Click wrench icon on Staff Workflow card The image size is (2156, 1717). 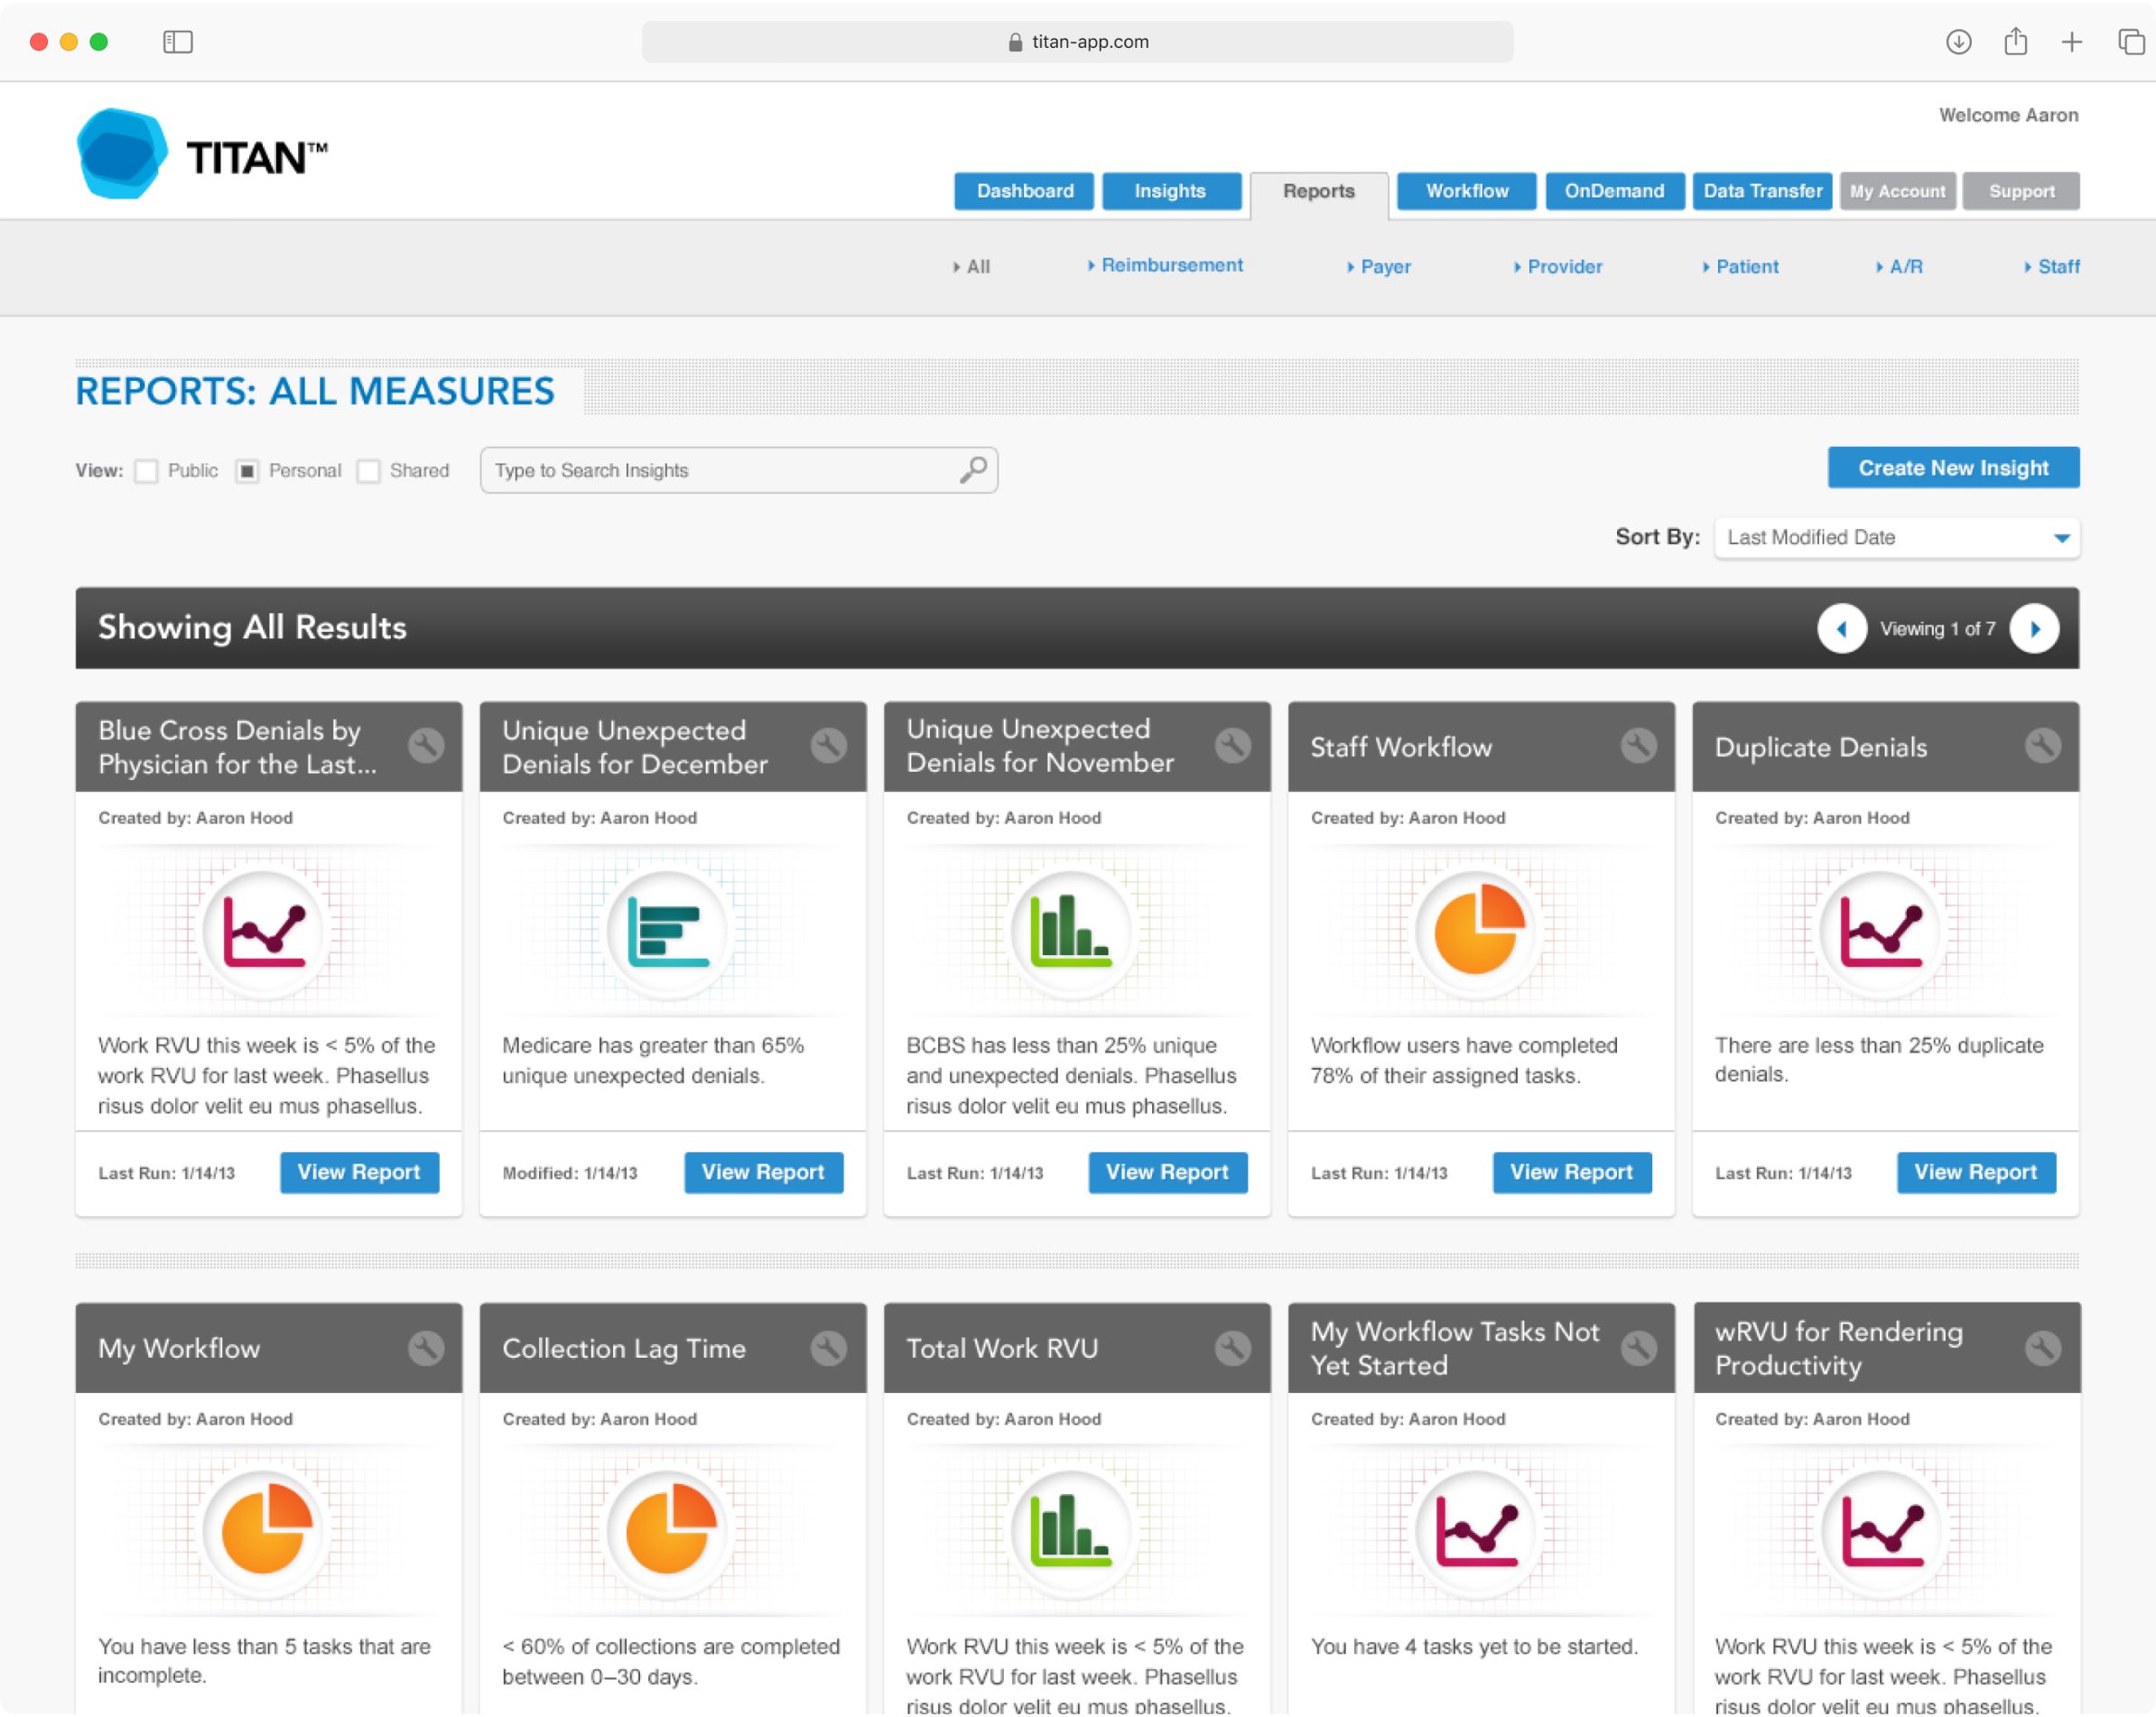(x=1638, y=745)
